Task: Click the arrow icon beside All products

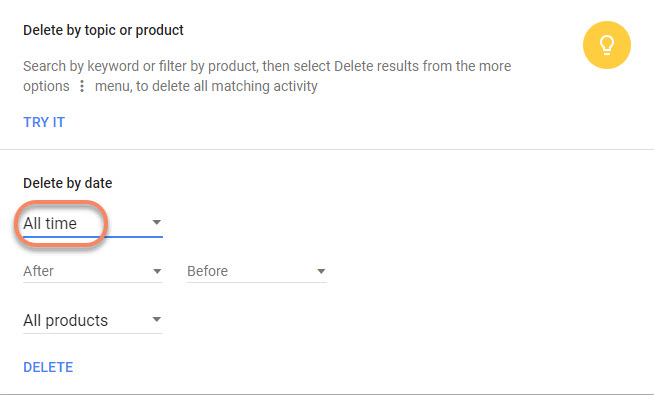Action: click(156, 320)
